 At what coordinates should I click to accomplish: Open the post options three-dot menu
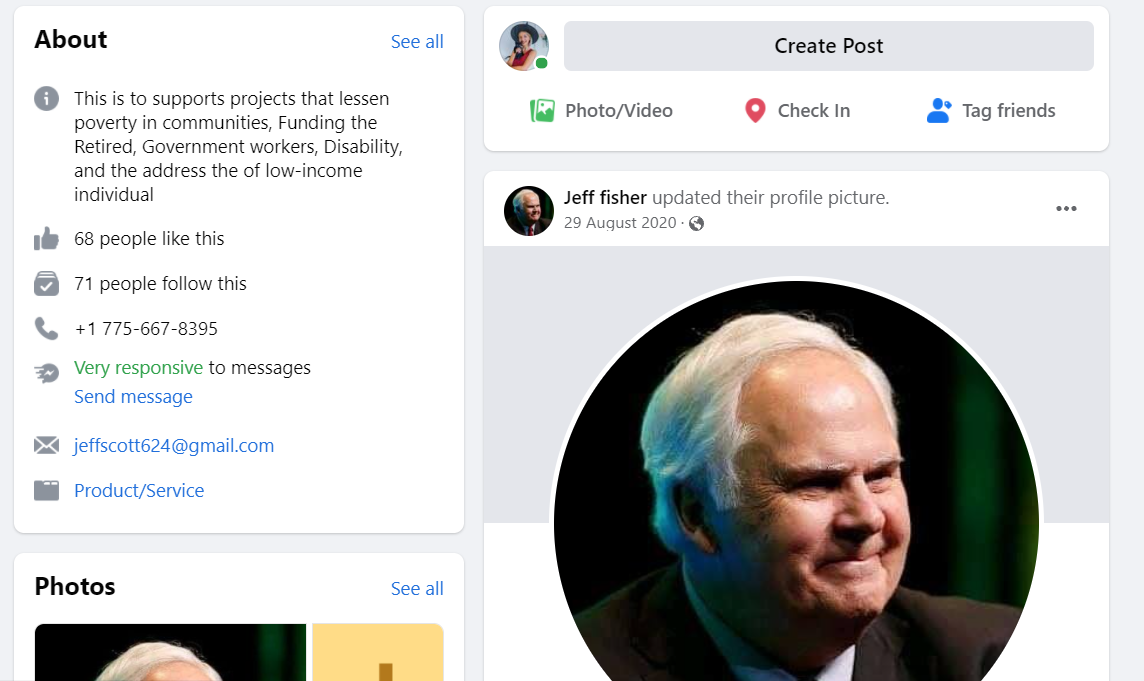point(1066,209)
